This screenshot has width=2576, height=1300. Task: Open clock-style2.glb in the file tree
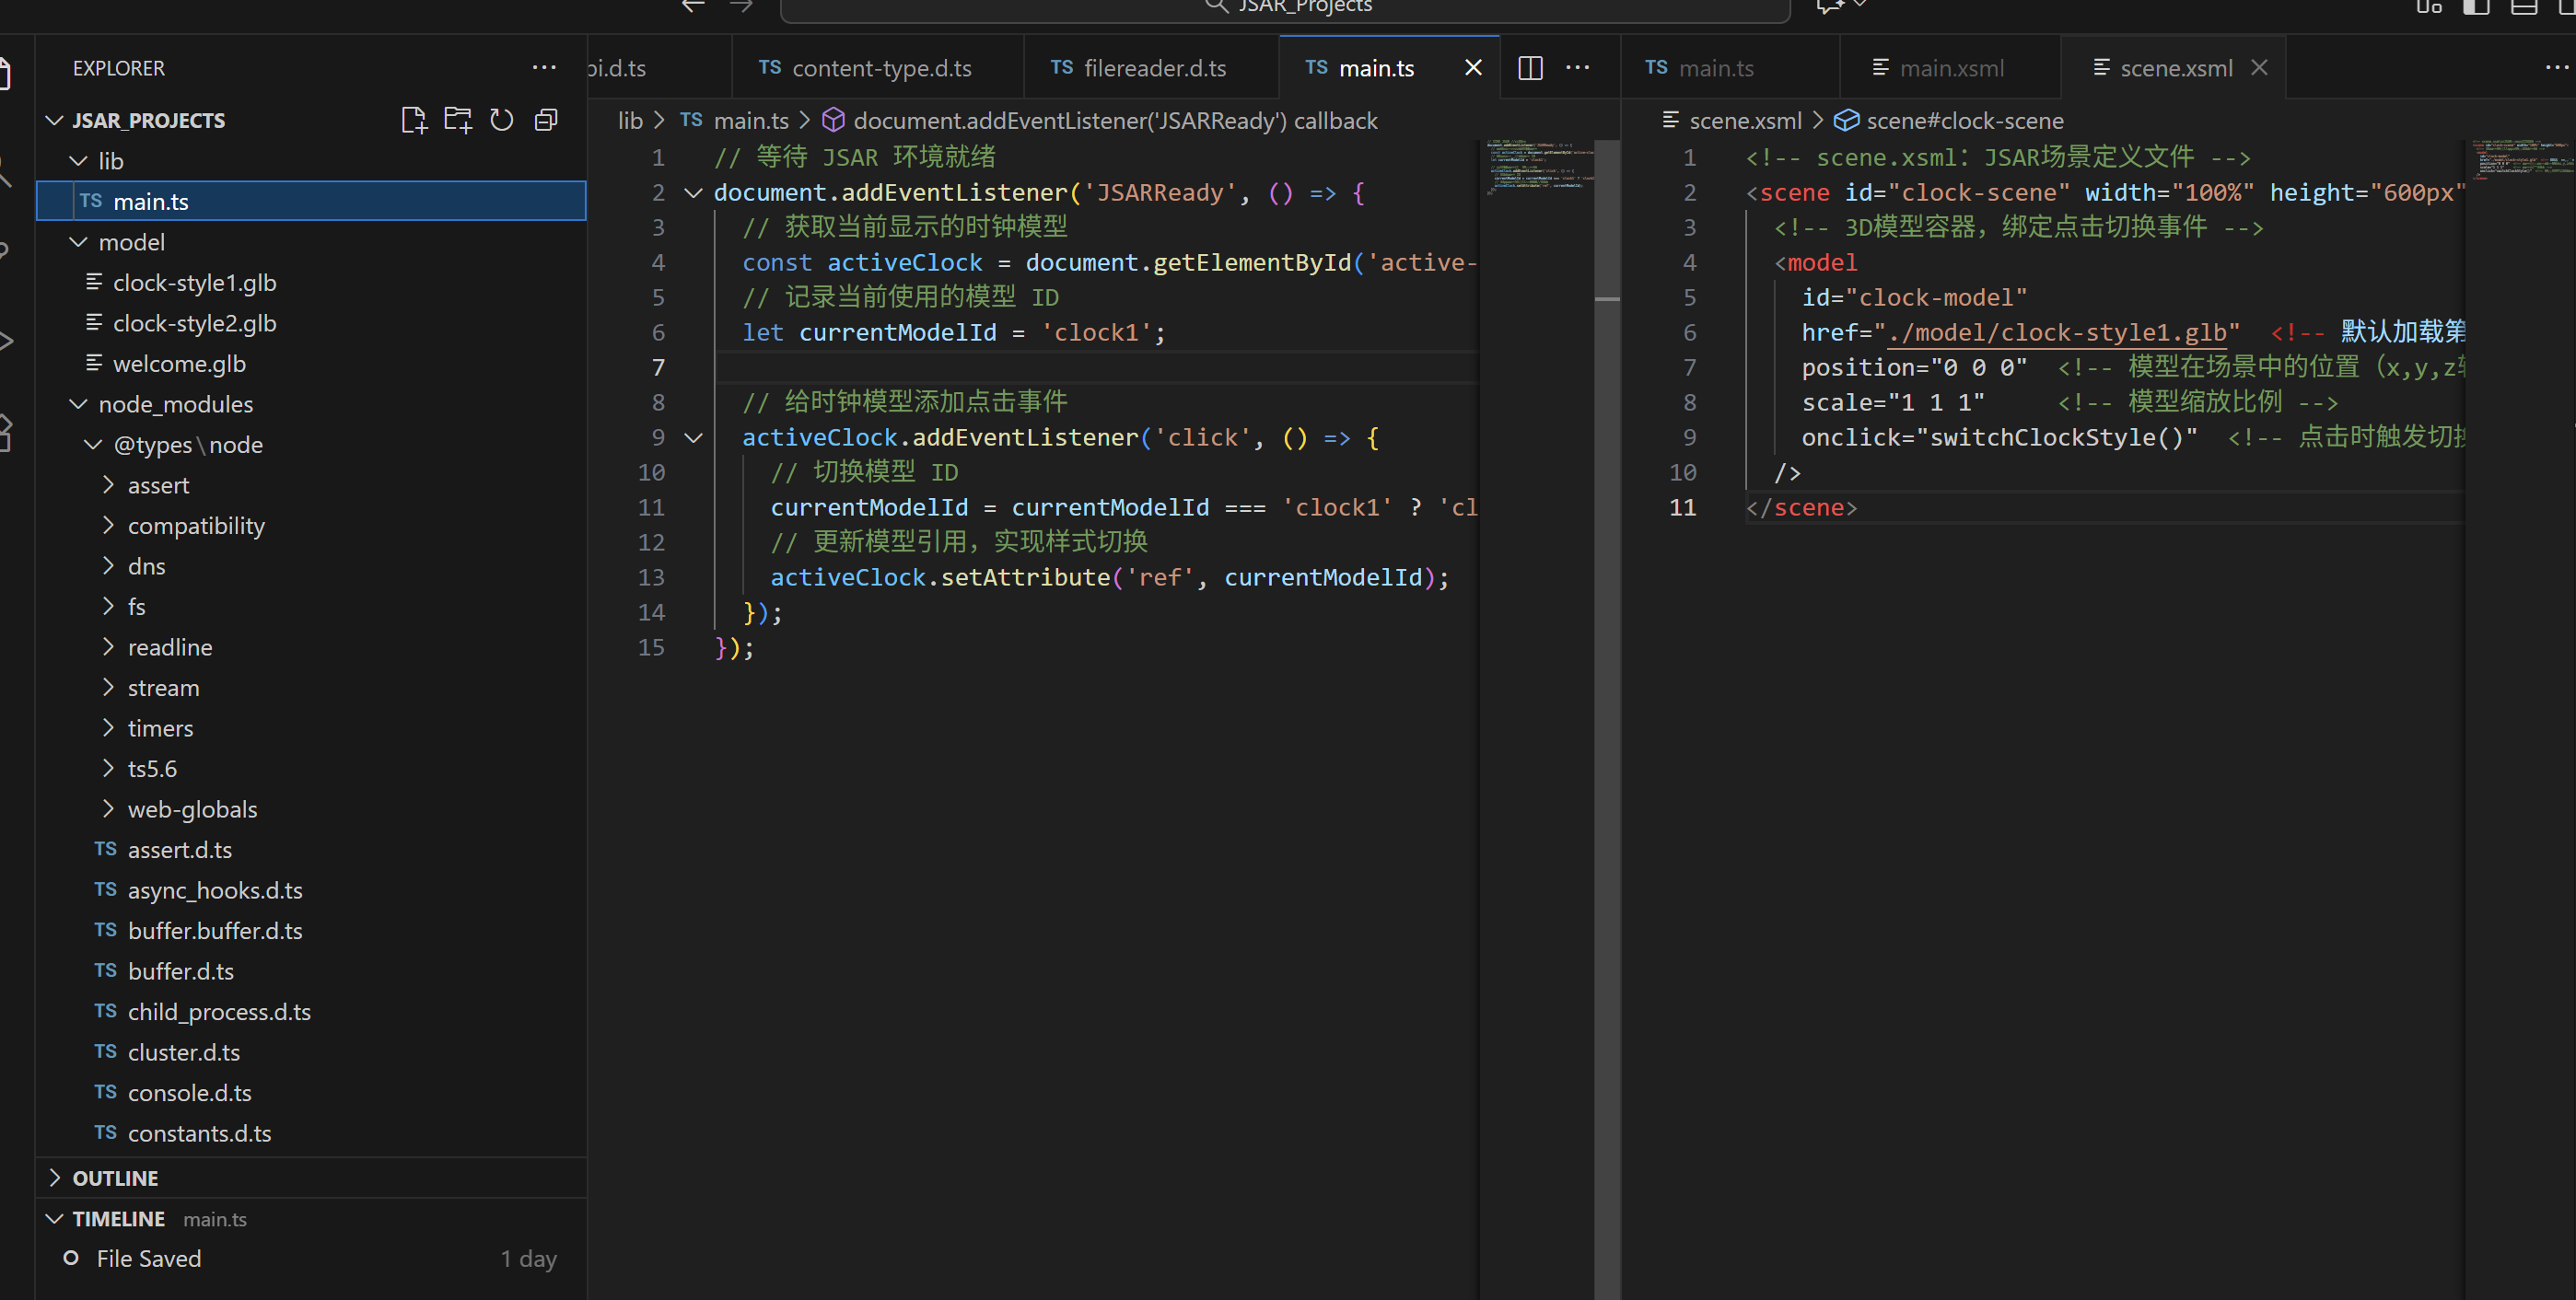point(194,323)
